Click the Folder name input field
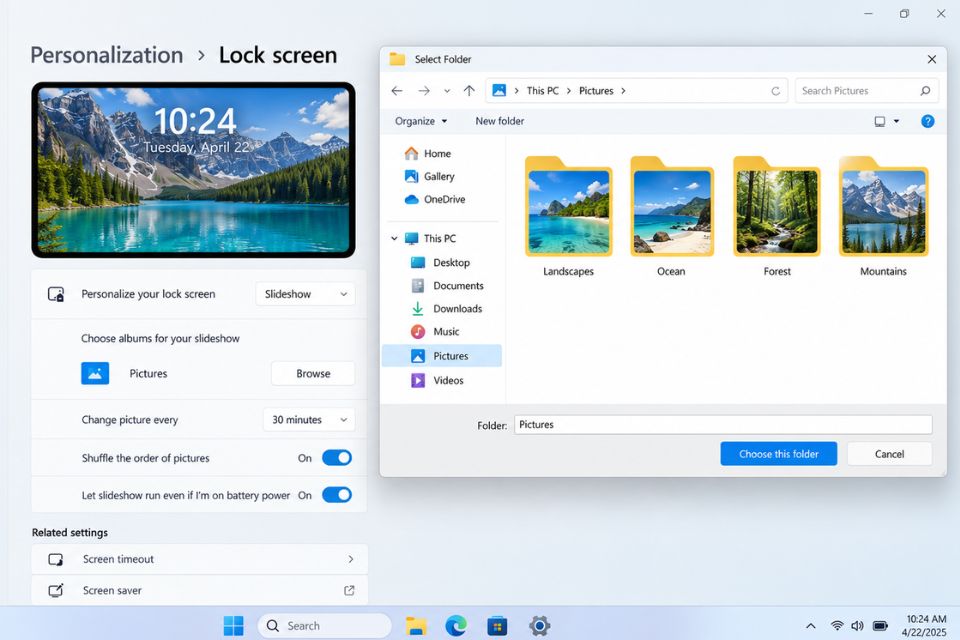 coord(723,424)
